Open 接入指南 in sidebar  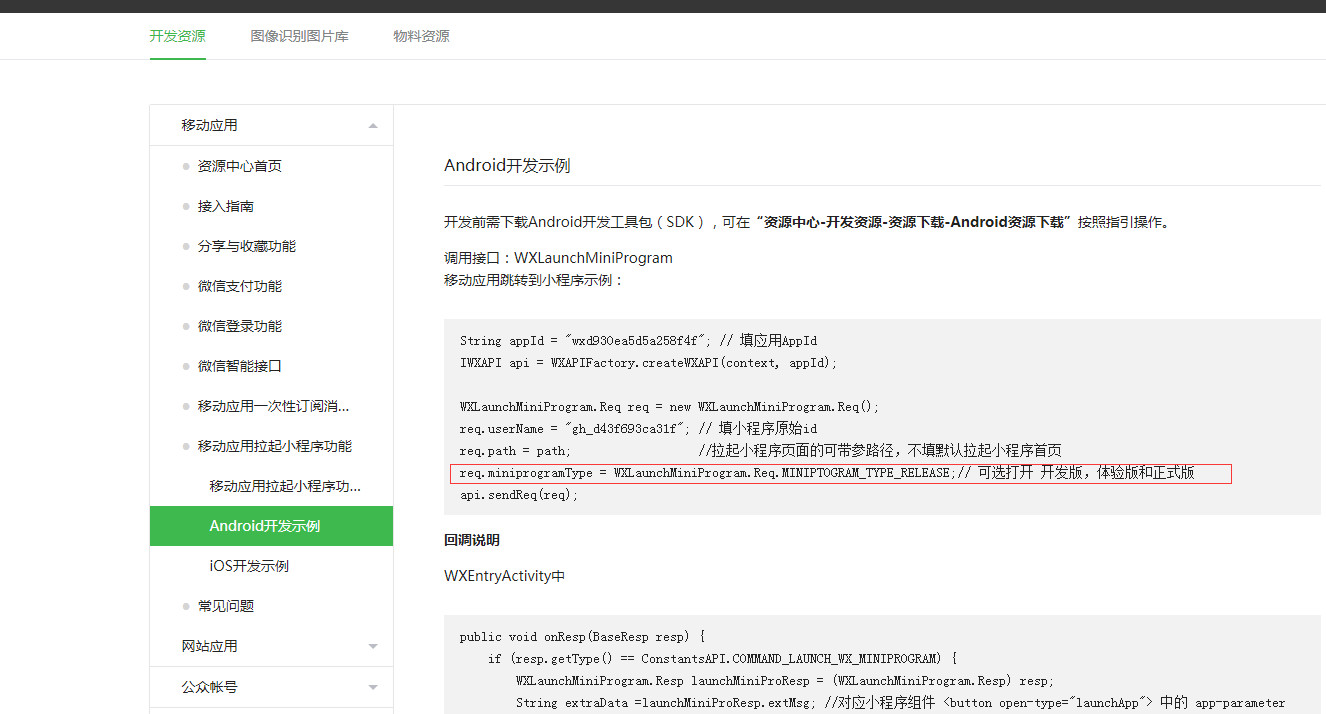pos(226,206)
